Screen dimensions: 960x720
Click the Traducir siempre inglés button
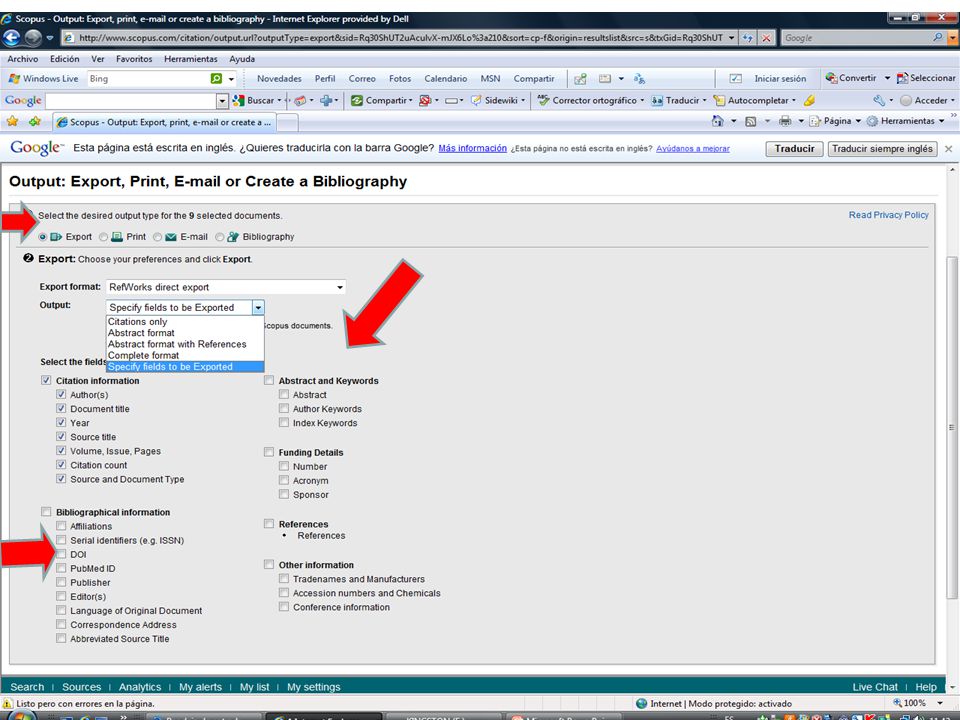point(882,149)
